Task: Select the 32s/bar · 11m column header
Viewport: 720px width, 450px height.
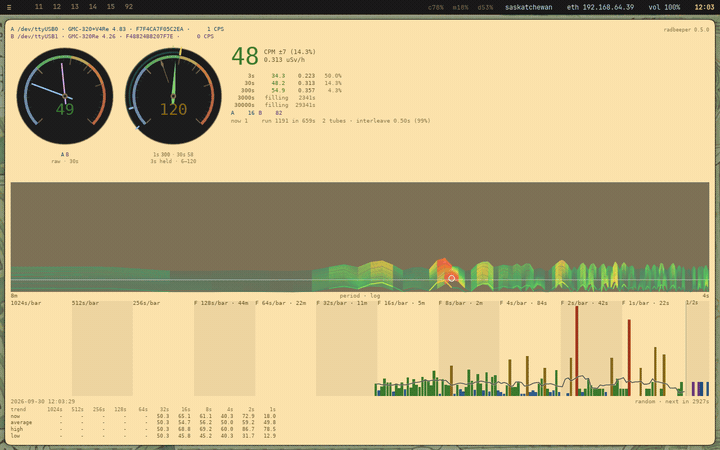Action: (342, 303)
